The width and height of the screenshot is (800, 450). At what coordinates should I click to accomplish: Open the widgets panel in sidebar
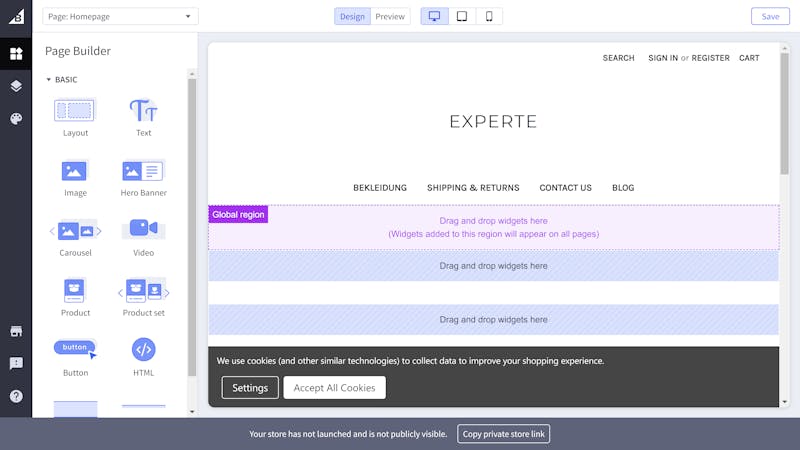coord(16,54)
